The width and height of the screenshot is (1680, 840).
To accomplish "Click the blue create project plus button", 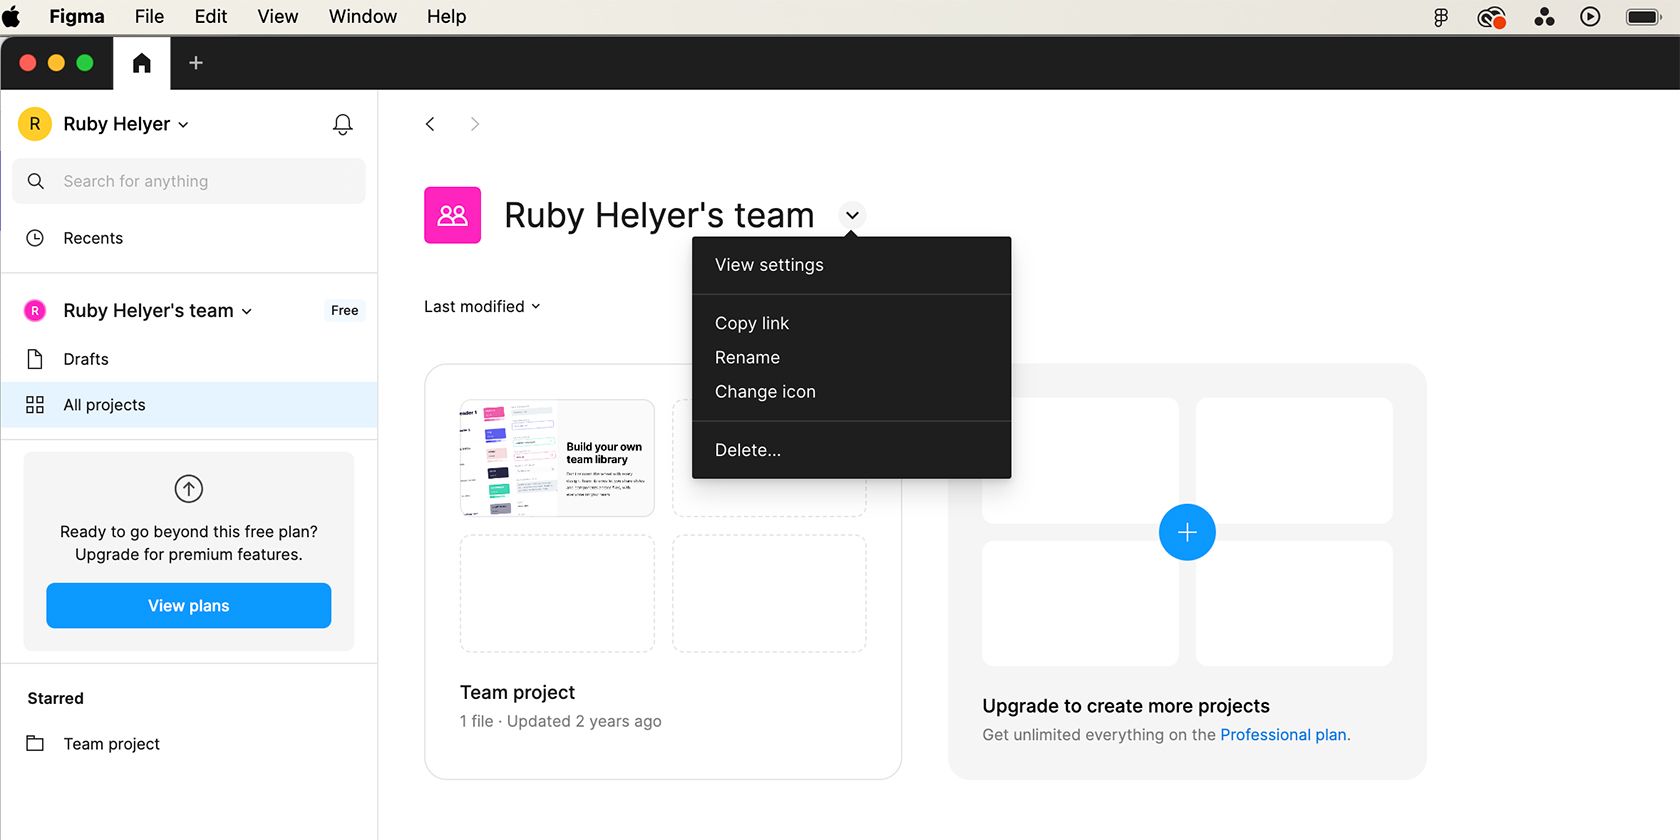I will tap(1187, 532).
